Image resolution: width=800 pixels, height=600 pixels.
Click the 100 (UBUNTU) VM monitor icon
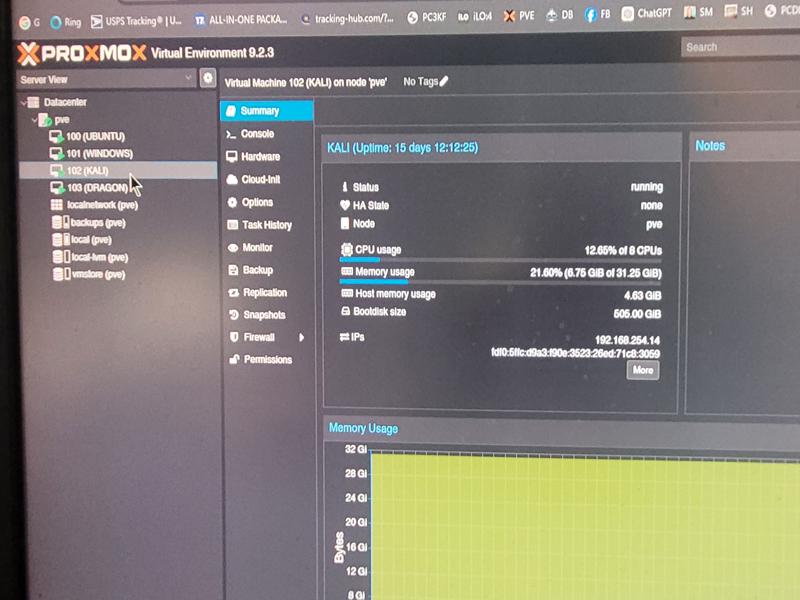click(x=56, y=136)
